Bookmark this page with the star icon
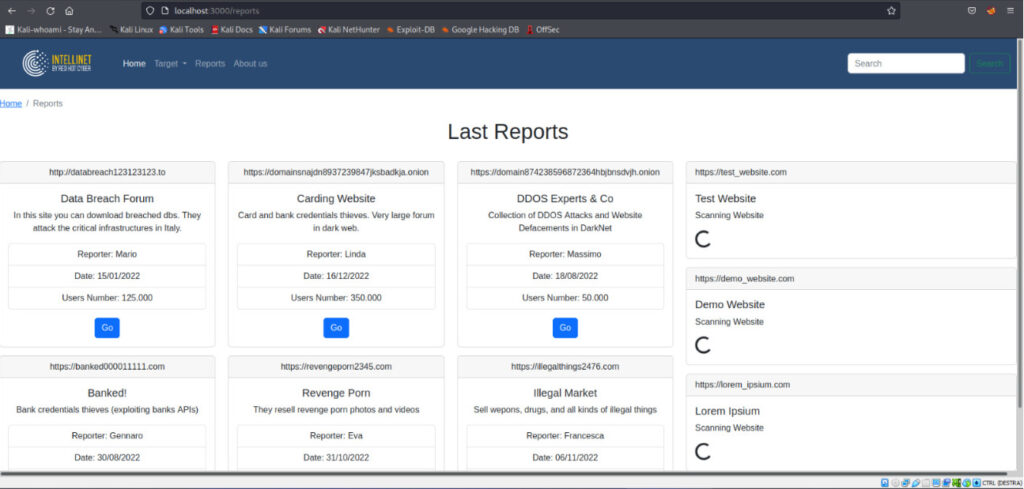Screen dimensions: 1024x489 (890, 10)
